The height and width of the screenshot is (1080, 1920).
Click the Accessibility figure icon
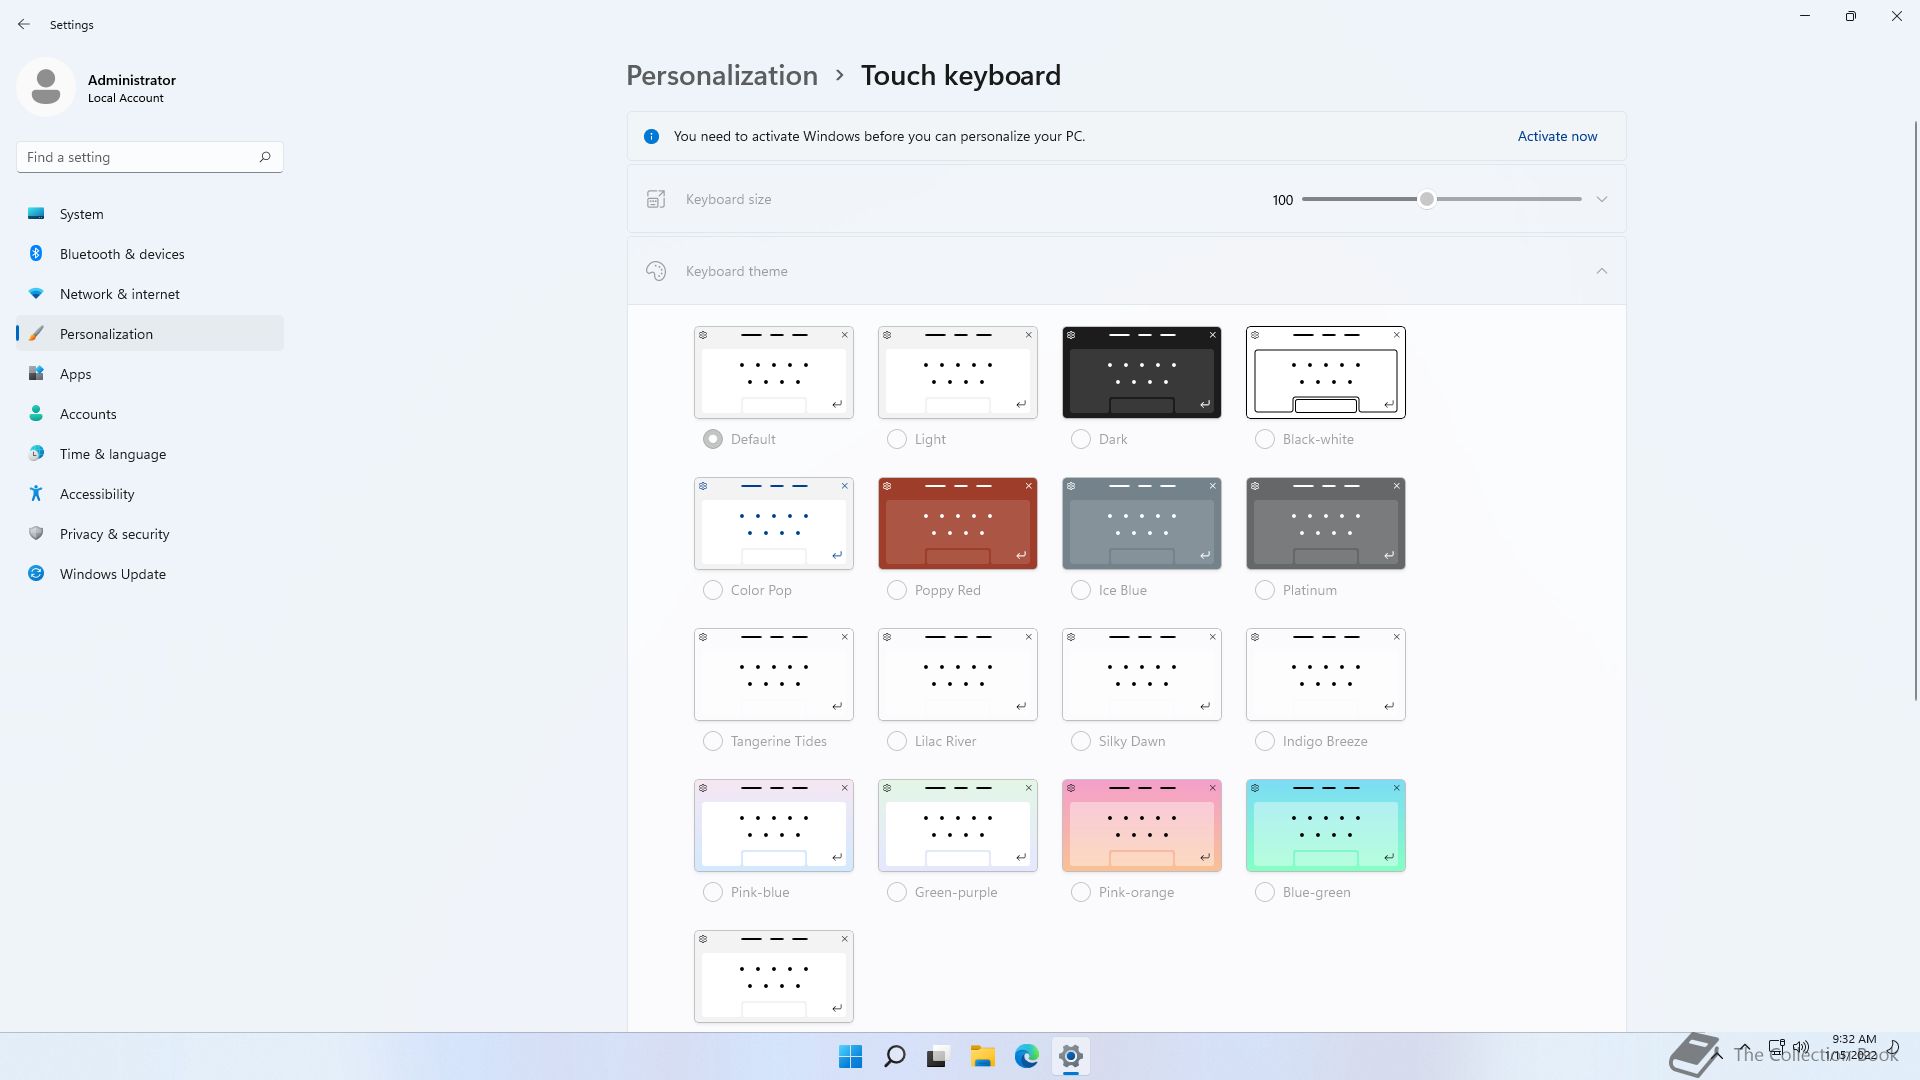[x=36, y=494]
